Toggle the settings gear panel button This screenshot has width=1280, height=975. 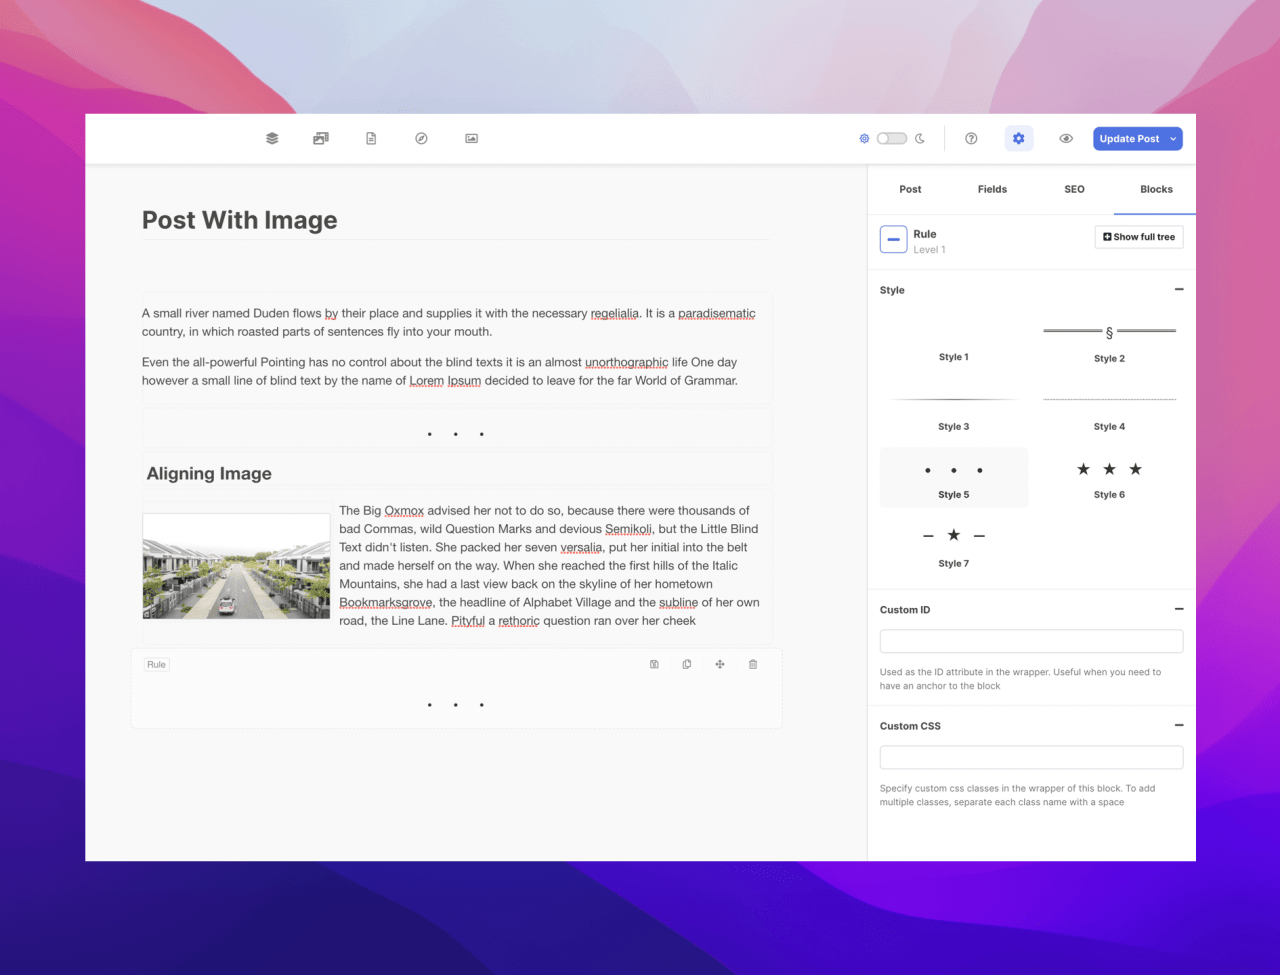1018,139
